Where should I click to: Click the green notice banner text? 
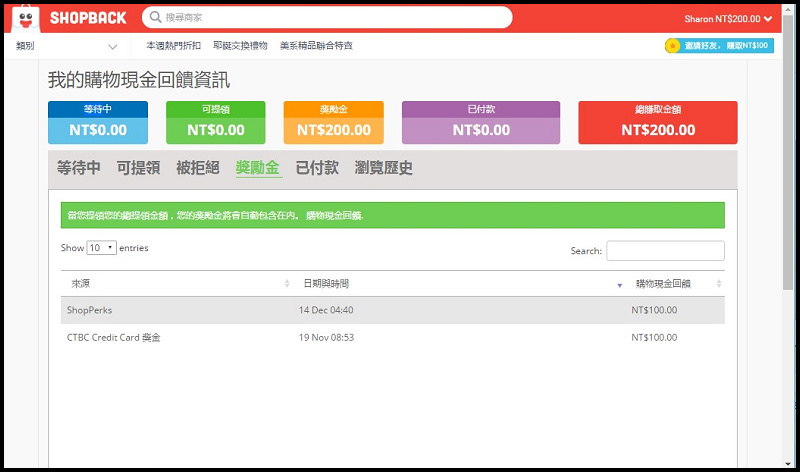[215, 215]
